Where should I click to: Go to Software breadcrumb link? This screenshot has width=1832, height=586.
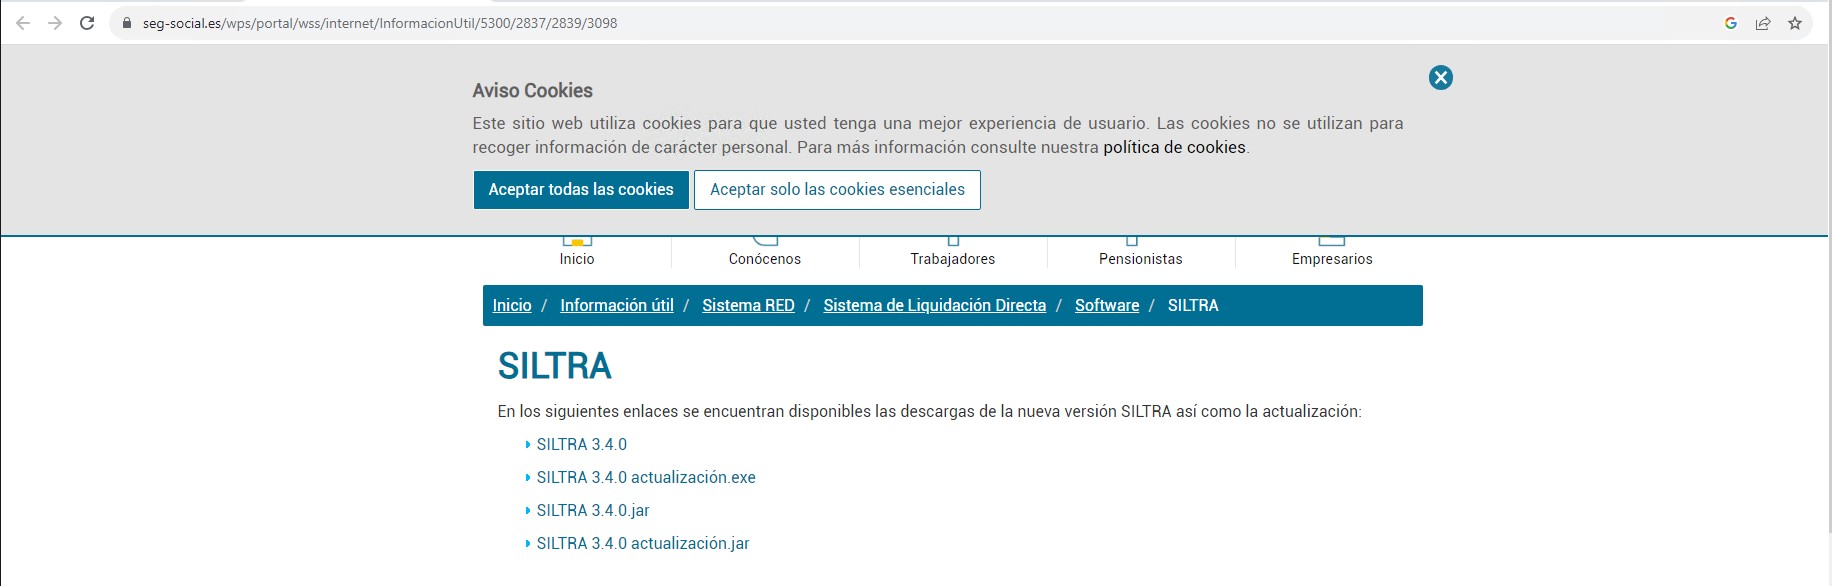[x=1107, y=306]
